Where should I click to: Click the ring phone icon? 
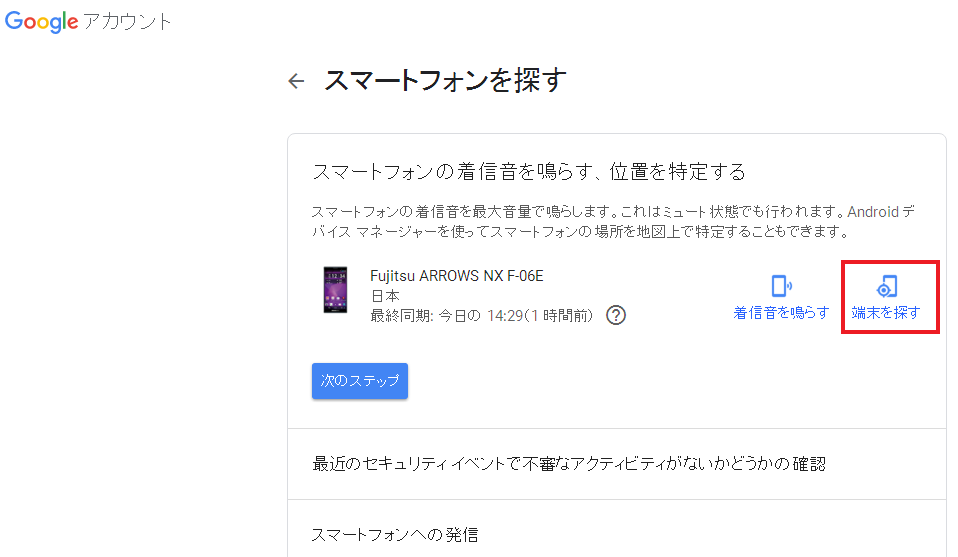781,286
